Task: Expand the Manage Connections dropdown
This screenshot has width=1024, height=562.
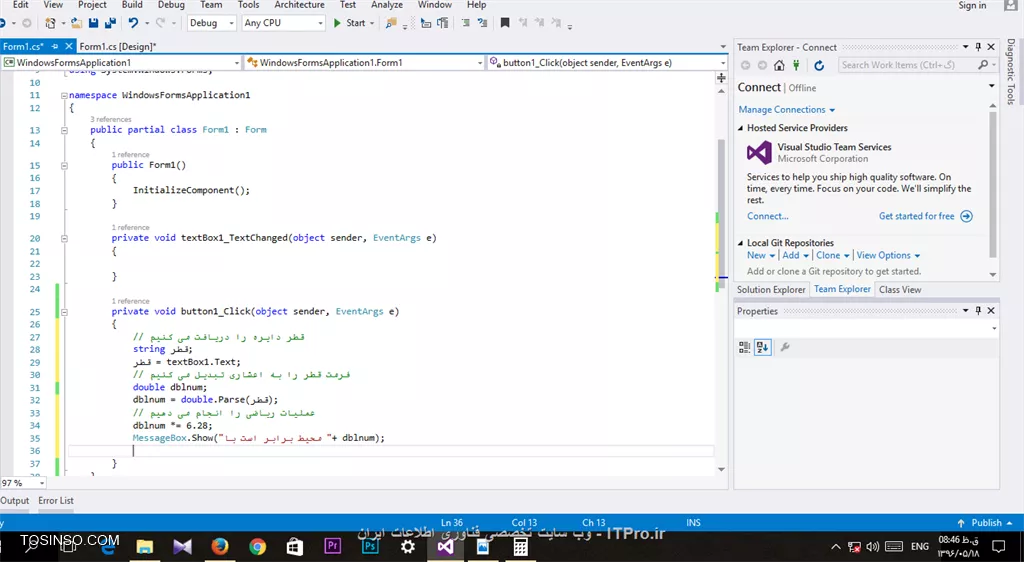Action: 787,110
